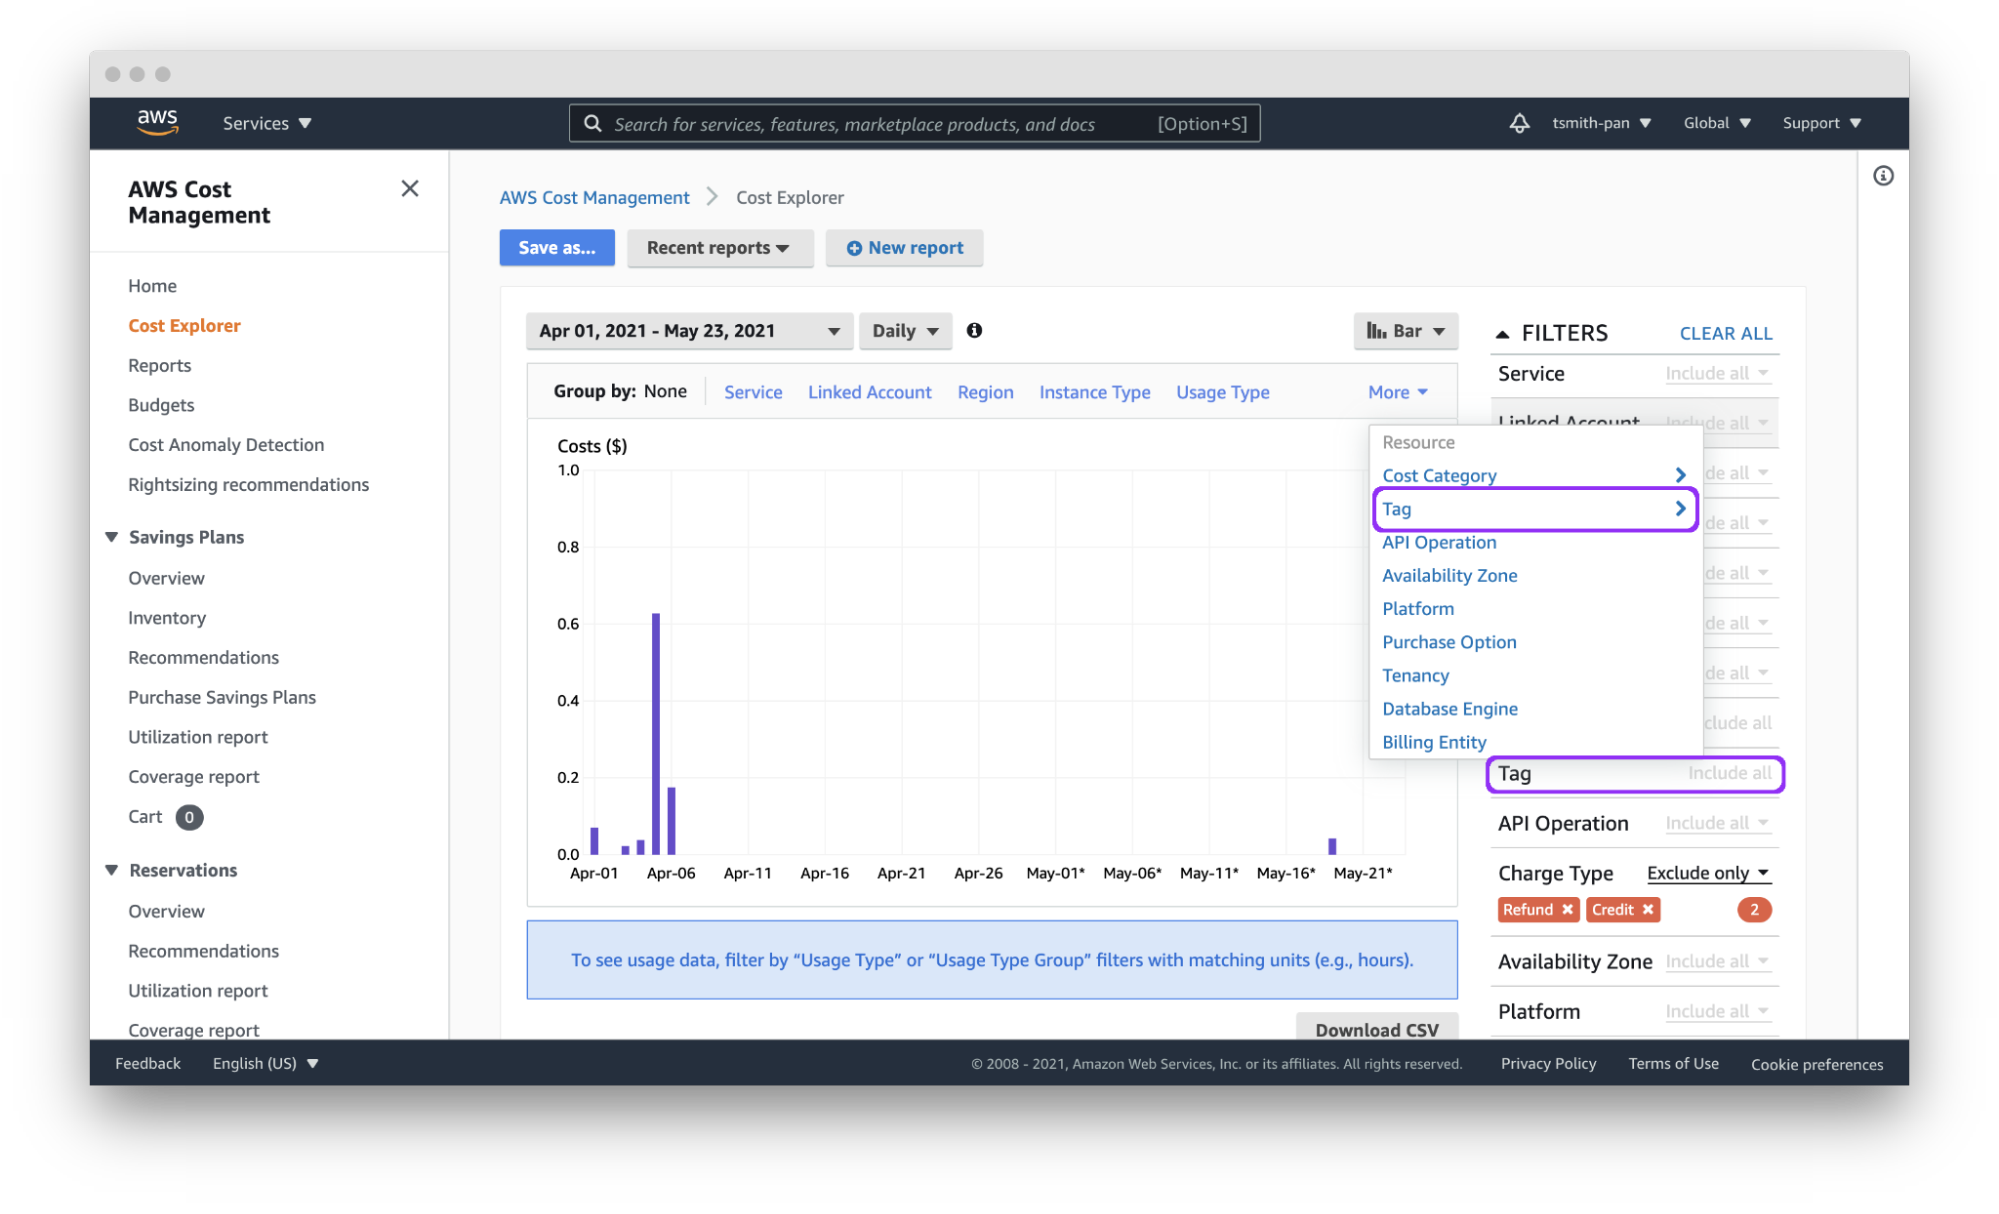Open the Services dropdown menu
Viewport: 1999px width, 1214px height.
267,123
